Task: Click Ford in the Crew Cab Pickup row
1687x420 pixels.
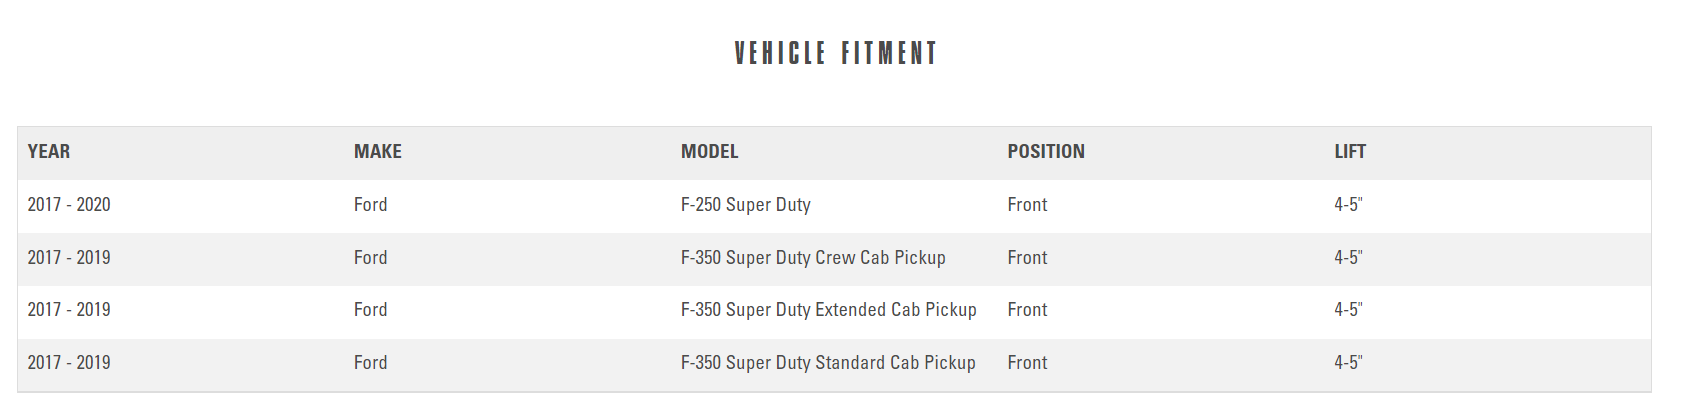Action: coord(370,258)
